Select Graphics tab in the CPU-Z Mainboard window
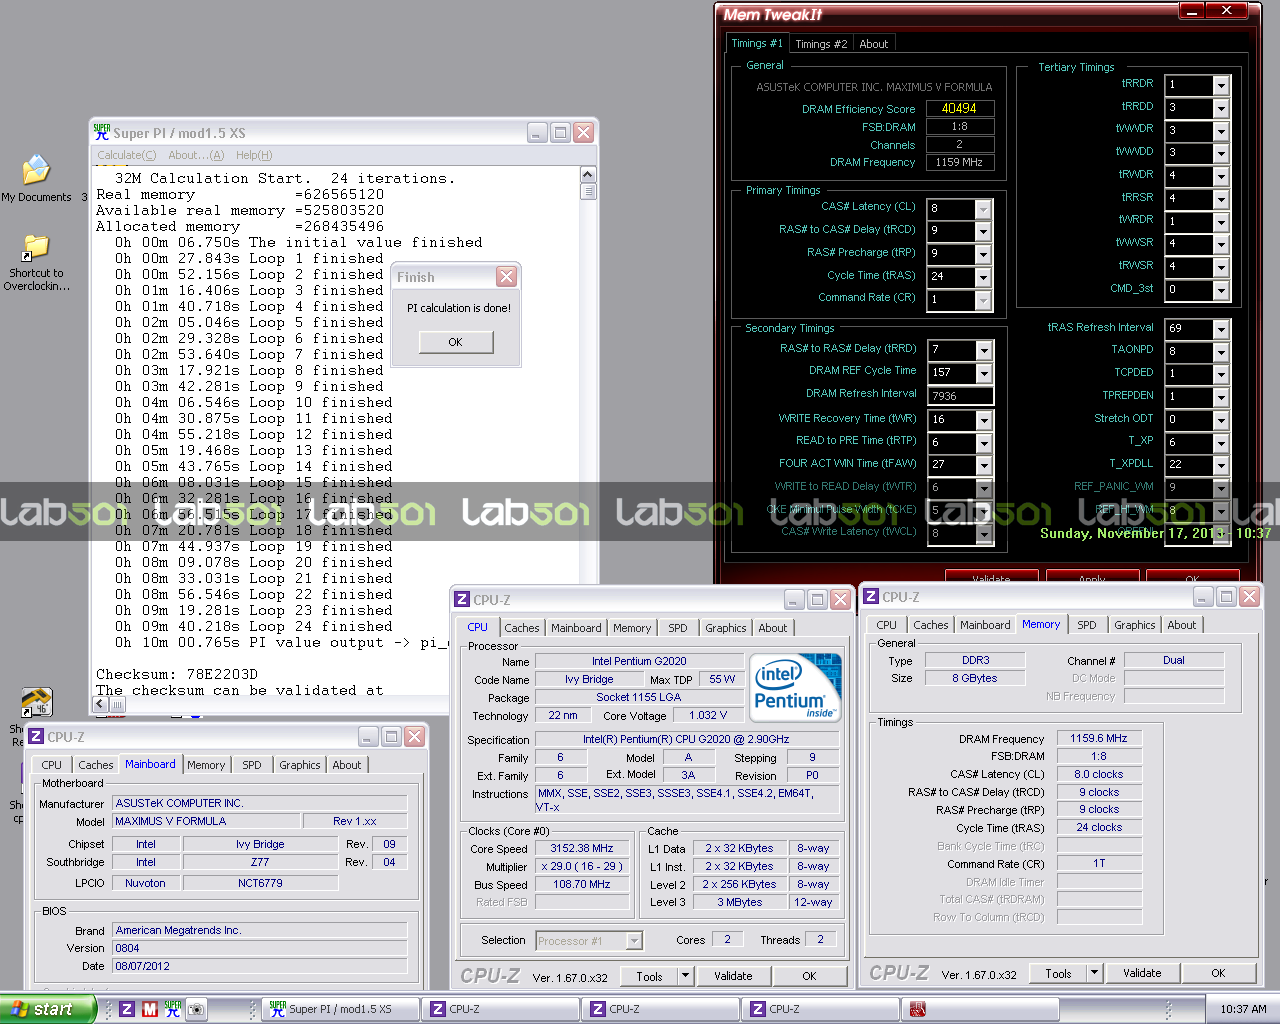This screenshot has height=1024, width=1280. (x=300, y=765)
